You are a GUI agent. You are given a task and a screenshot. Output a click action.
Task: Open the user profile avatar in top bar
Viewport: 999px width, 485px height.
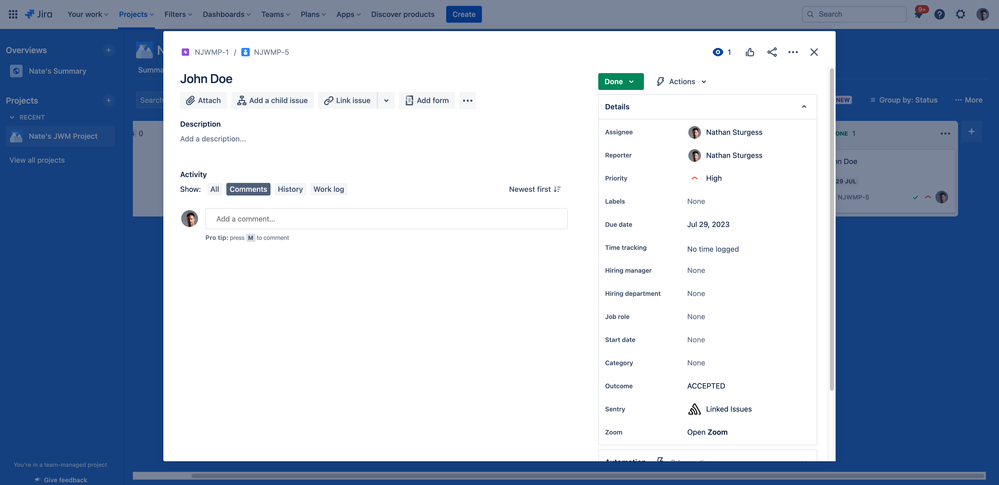pyautogui.click(x=982, y=14)
